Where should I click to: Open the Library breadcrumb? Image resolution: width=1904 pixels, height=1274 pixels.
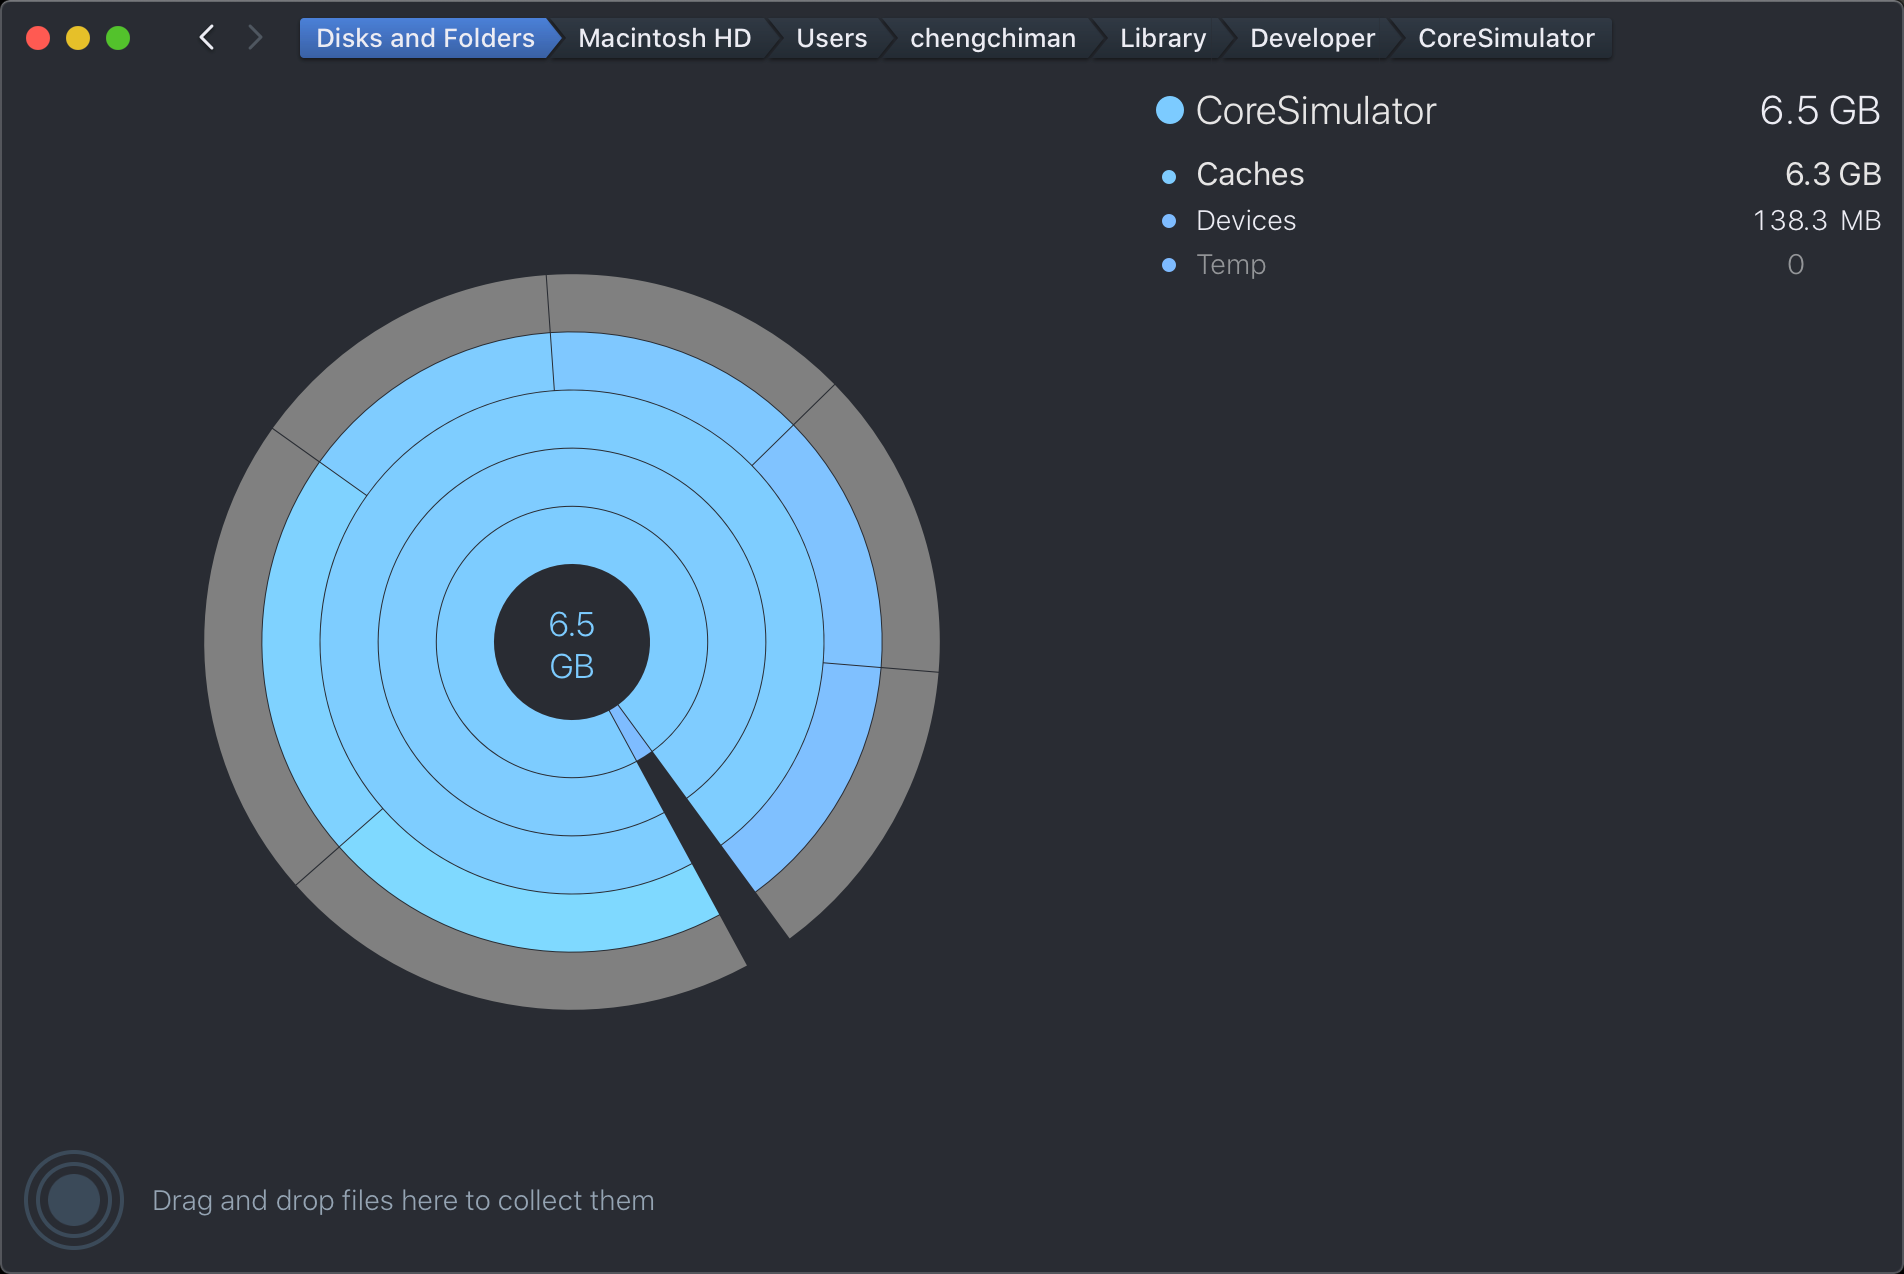pos(1163,38)
